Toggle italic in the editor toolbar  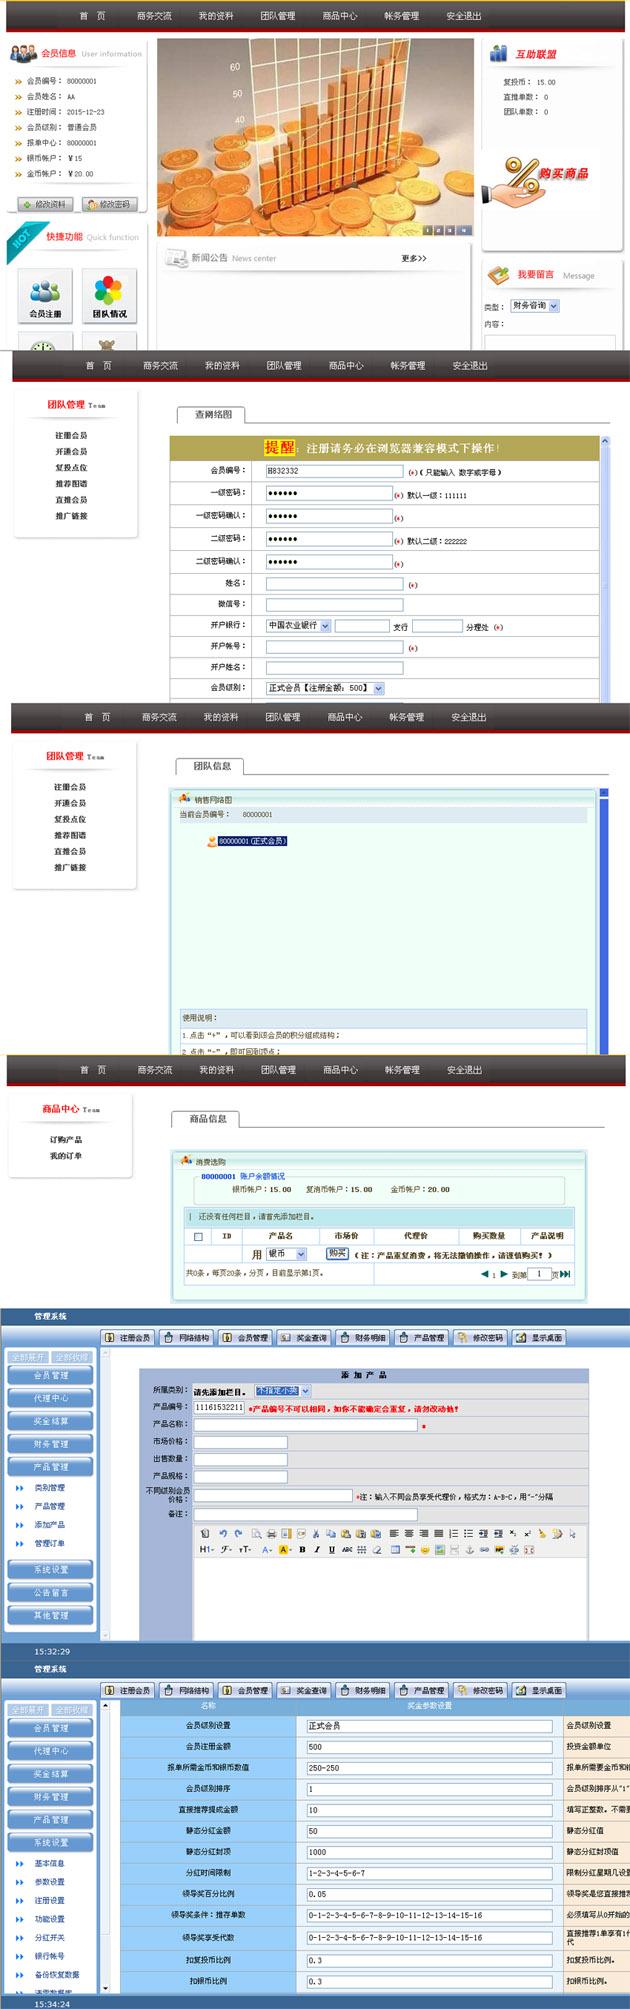point(317,1549)
